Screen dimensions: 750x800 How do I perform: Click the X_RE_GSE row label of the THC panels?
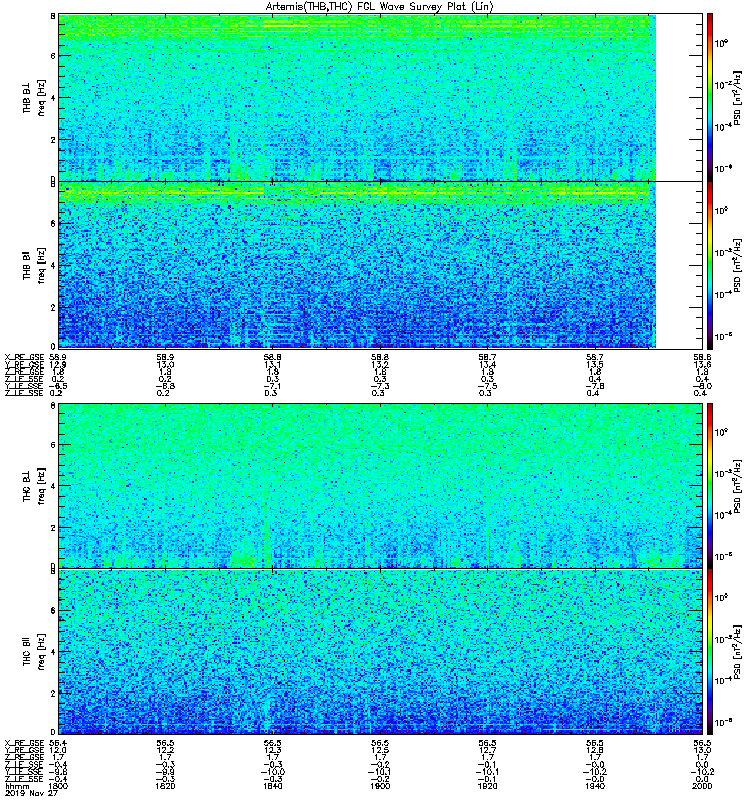tap(24, 743)
